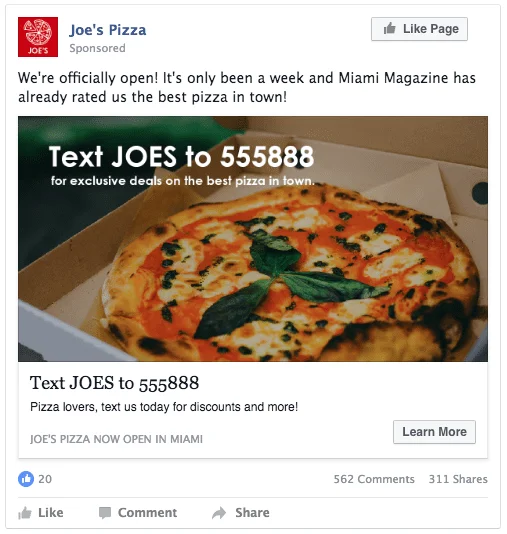The height and width of the screenshot is (534, 507).
Task: Click the Pizza lovers description text
Action: [164, 407]
